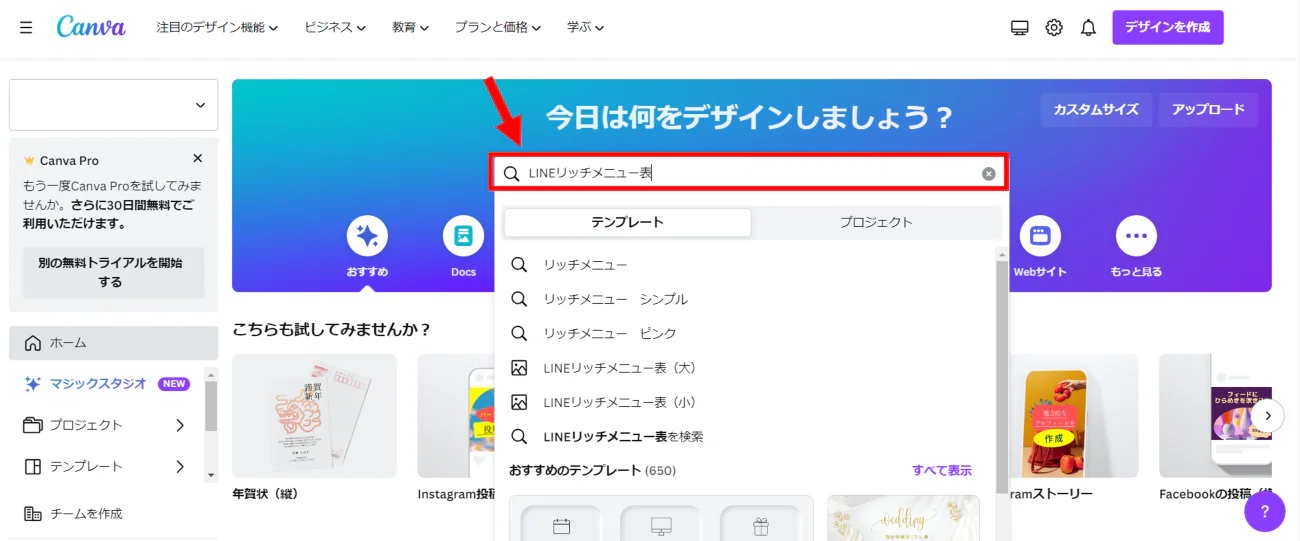1300x541 pixels.
Task: Open the Instagram投稿 thumbnail
Action: 456,416
